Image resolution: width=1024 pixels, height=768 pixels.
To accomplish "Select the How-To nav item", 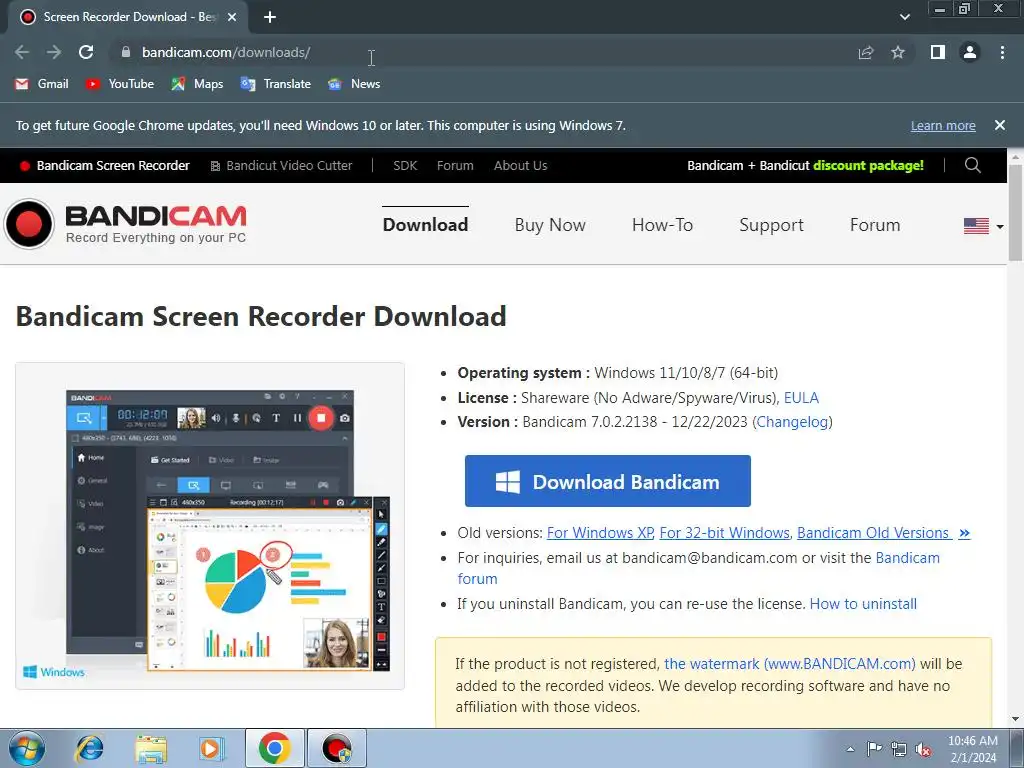I will (662, 225).
